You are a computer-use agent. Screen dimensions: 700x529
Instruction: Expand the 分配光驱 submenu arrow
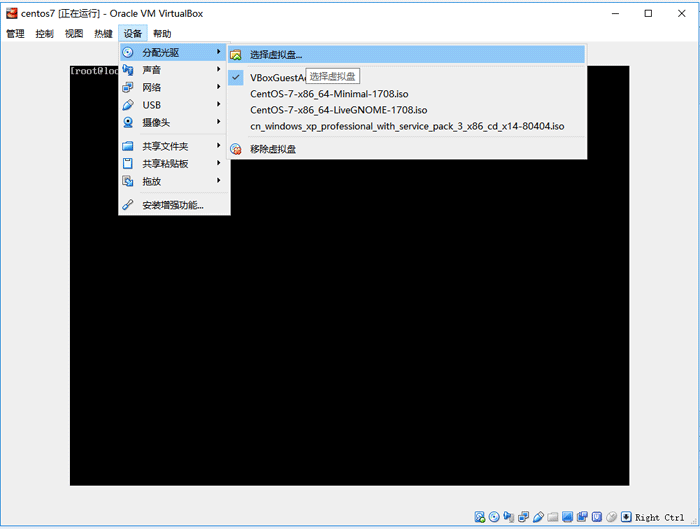(218, 52)
